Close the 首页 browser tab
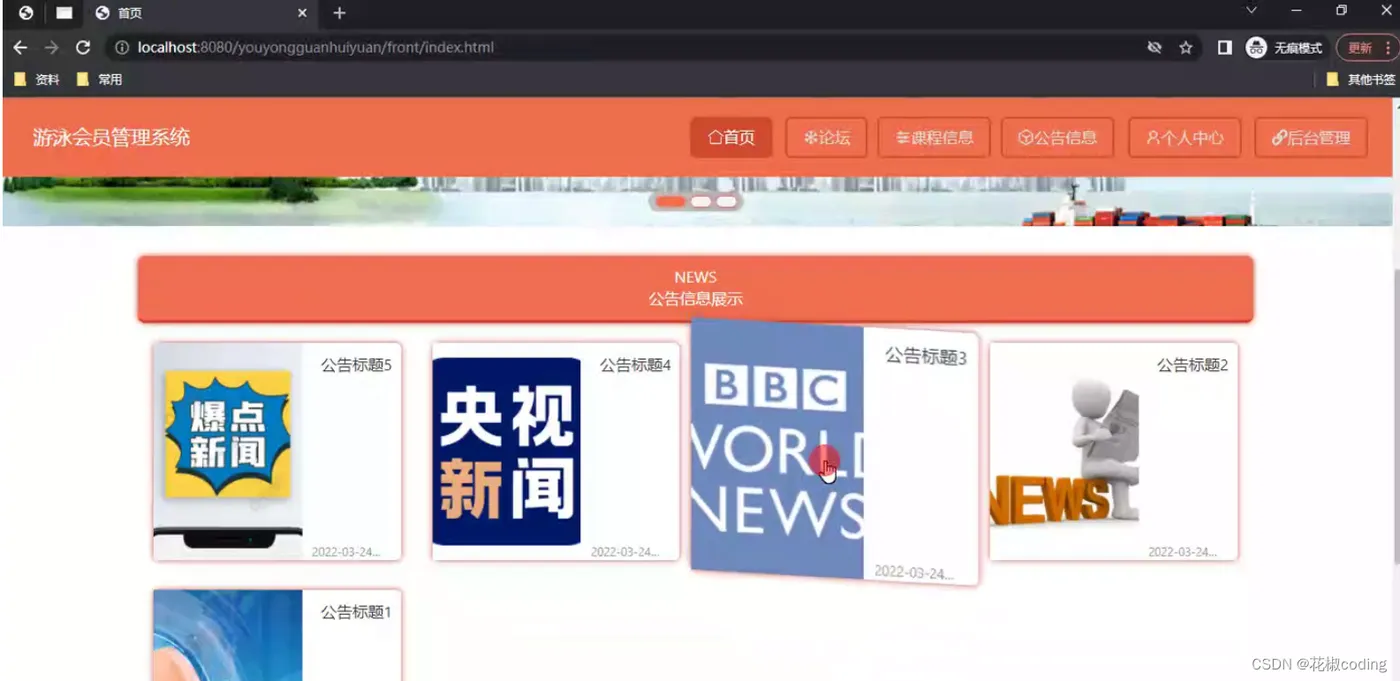 coord(302,13)
